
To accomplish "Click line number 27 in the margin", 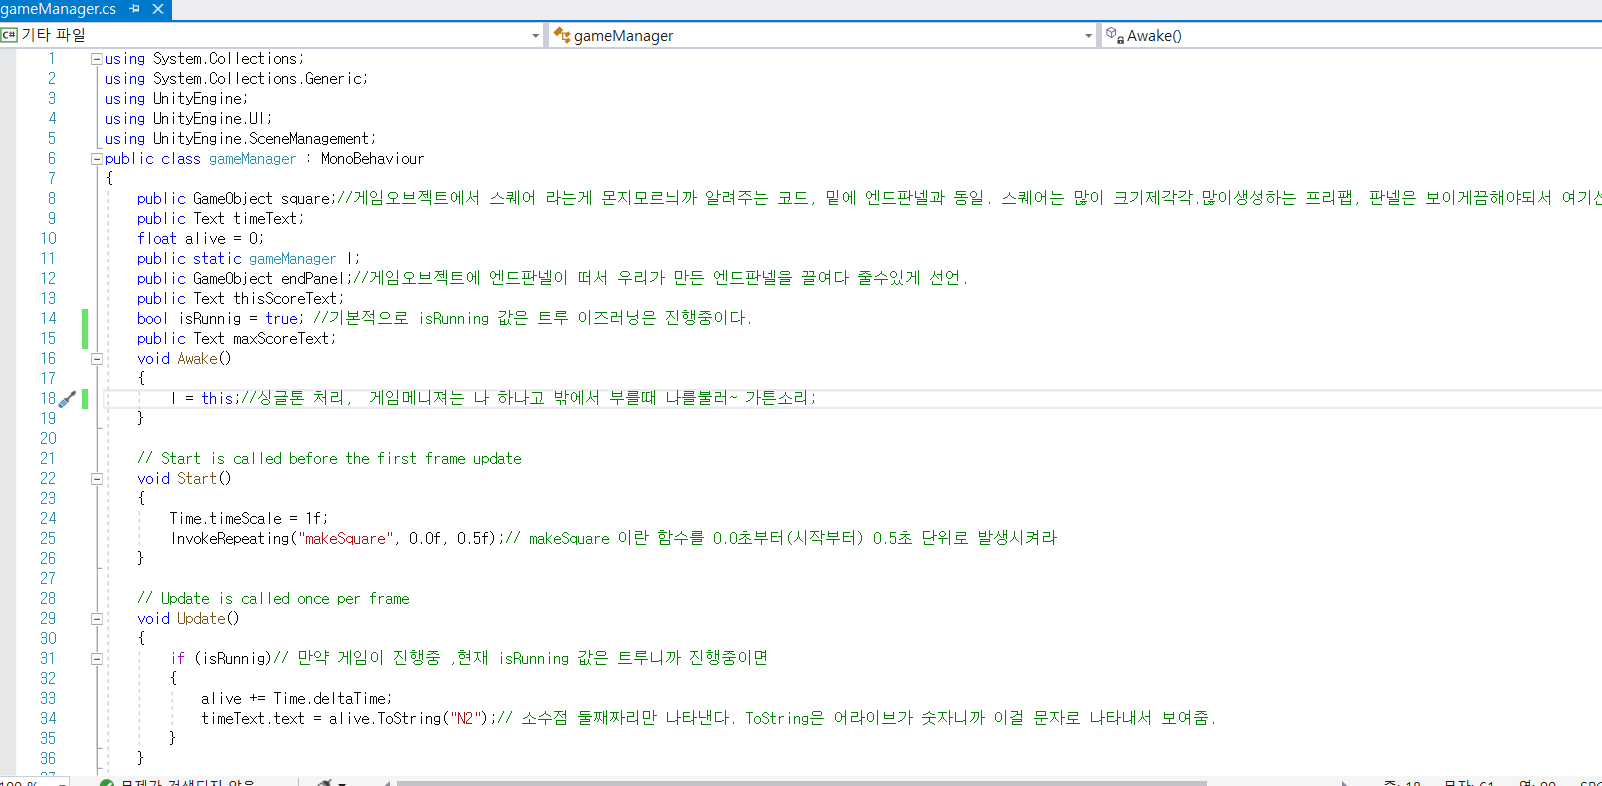I will 48,579.
